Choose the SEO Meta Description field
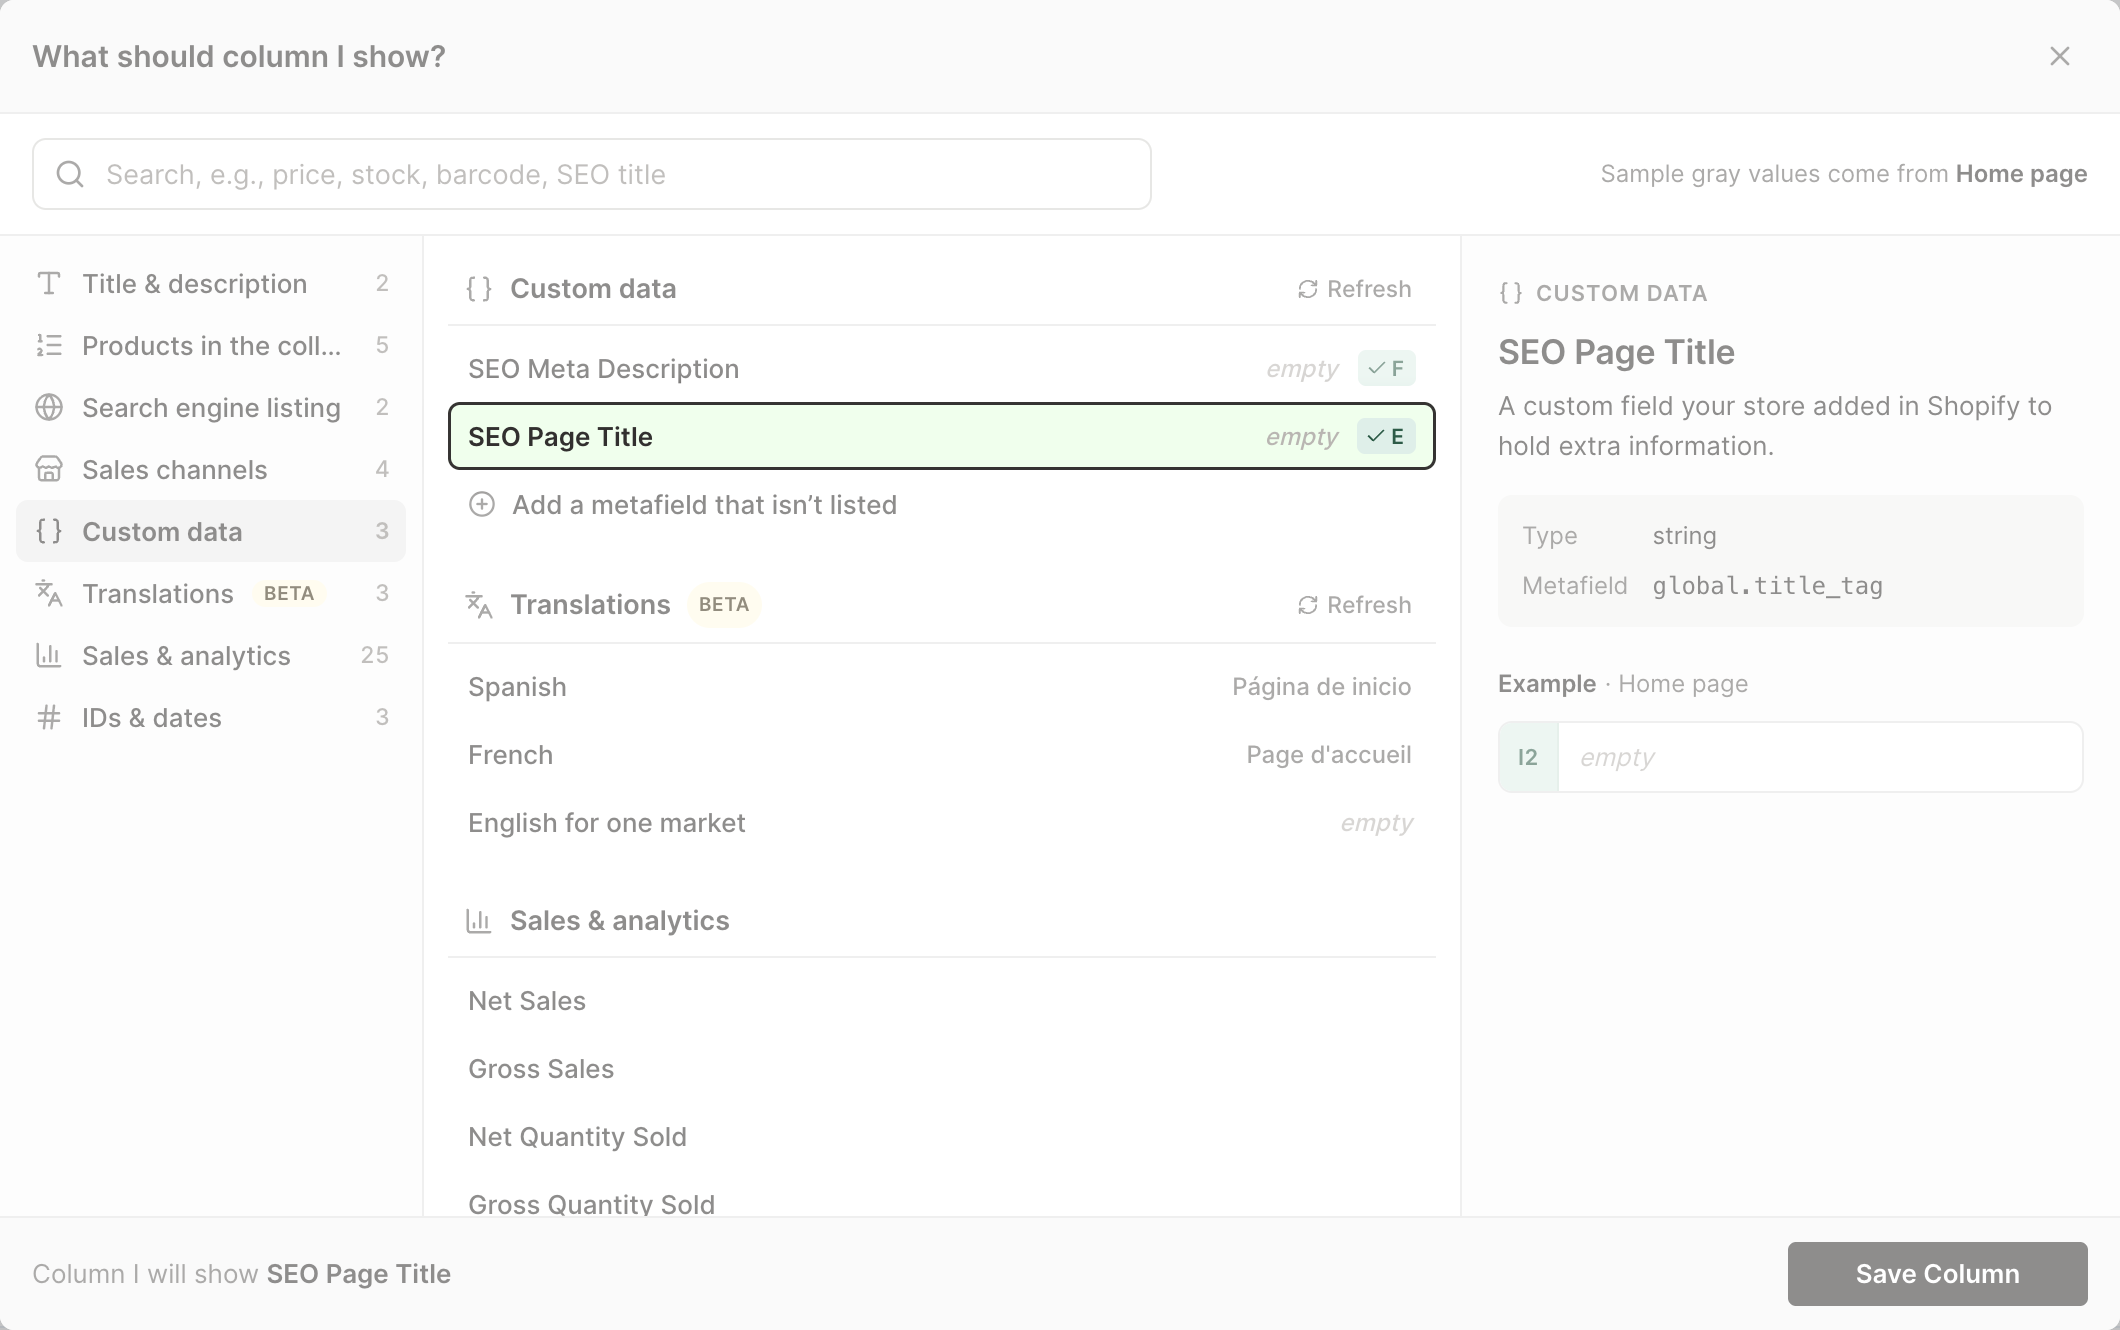Screen dimensions: 2120x1330 [x=942, y=369]
